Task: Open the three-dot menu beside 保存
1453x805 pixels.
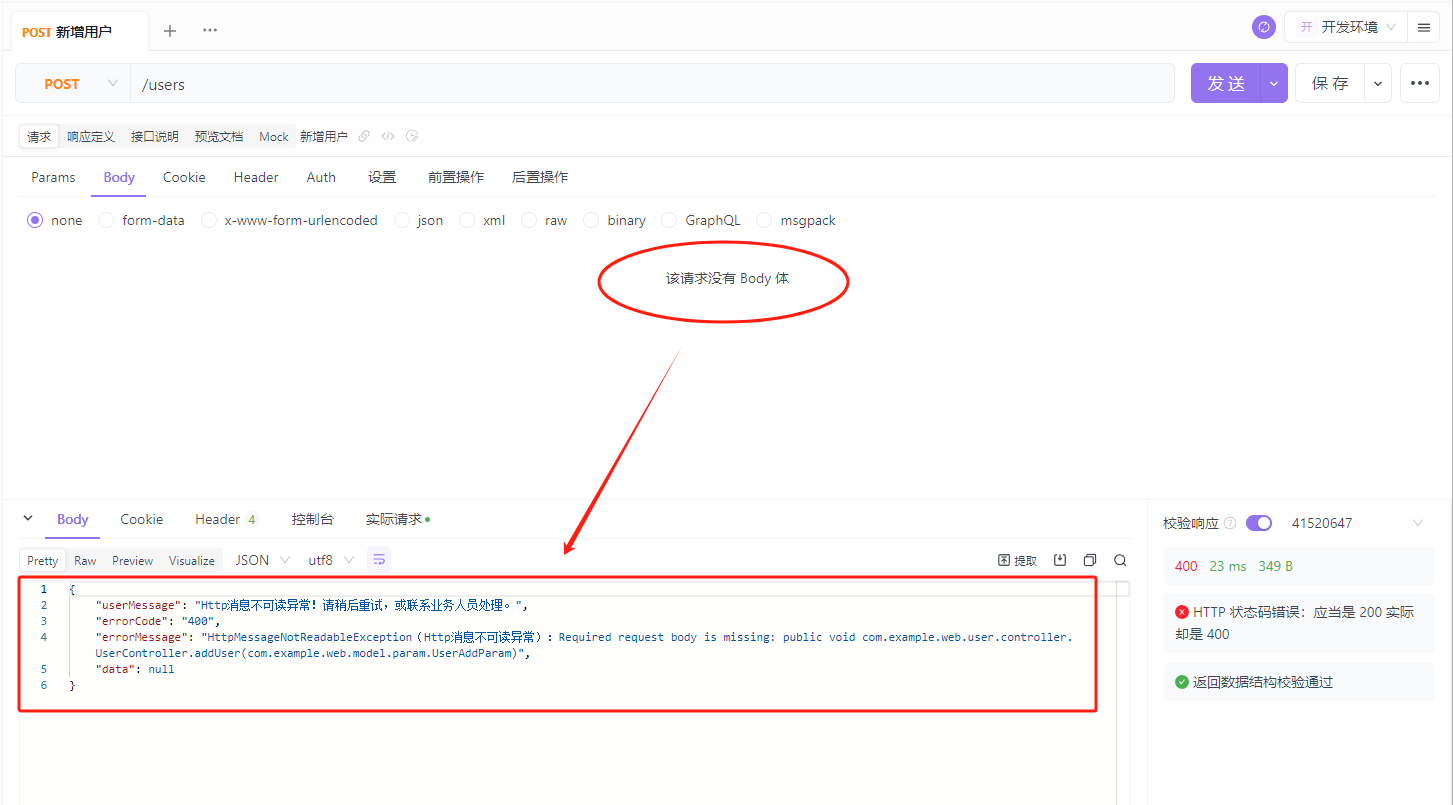Action: [x=1420, y=84]
